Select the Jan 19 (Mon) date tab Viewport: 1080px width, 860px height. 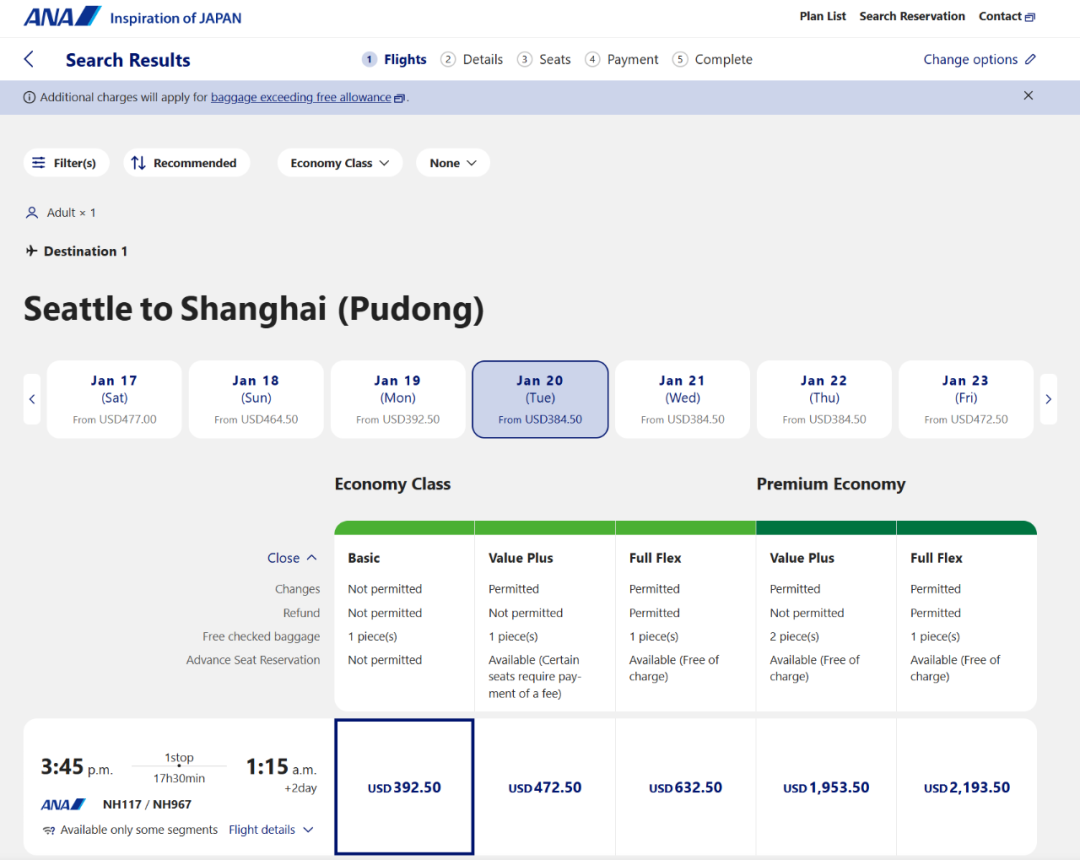point(398,399)
